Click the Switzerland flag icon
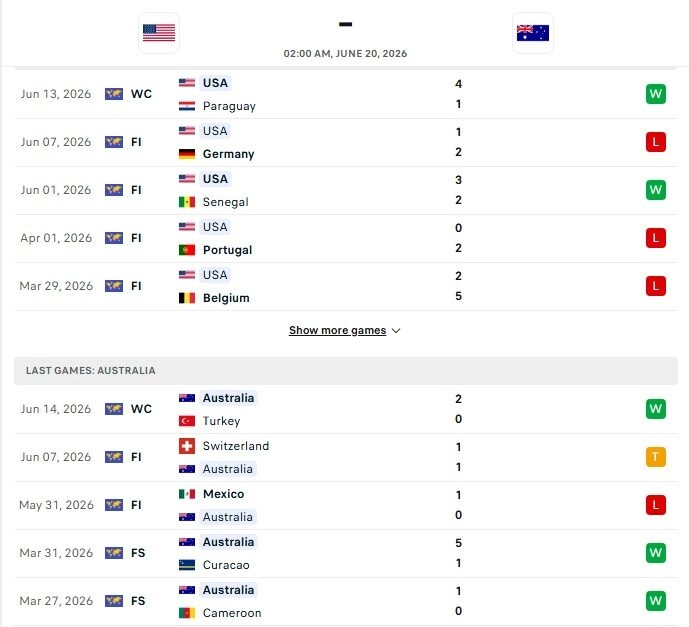The image size is (689, 627). 187,446
